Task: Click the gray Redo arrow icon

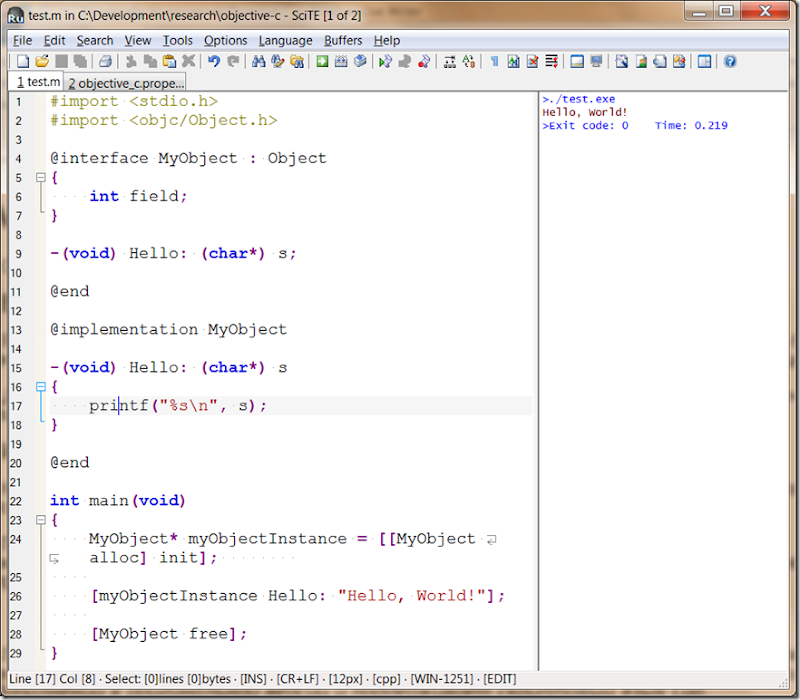Action: point(233,62)
